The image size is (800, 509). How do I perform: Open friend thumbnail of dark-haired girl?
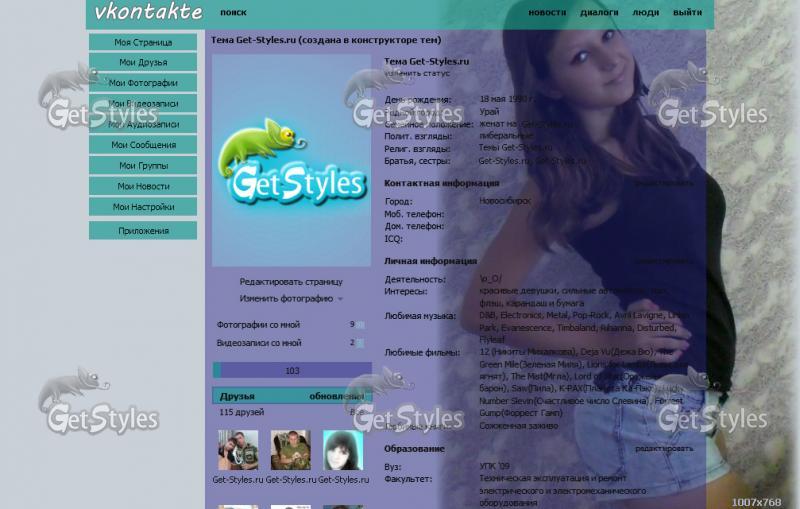point(343,450)
